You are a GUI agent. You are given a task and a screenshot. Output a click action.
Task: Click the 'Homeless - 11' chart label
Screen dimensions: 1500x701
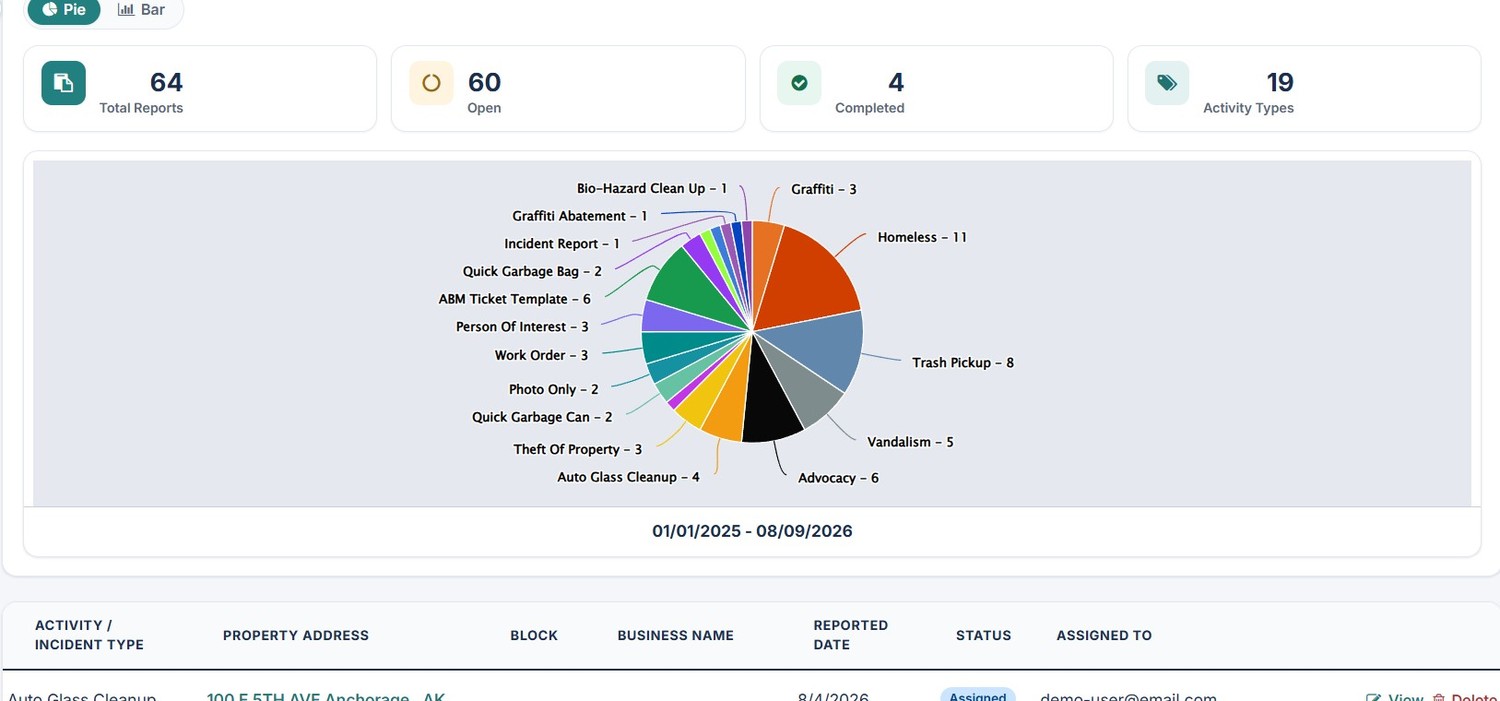[x=922, y=237]
